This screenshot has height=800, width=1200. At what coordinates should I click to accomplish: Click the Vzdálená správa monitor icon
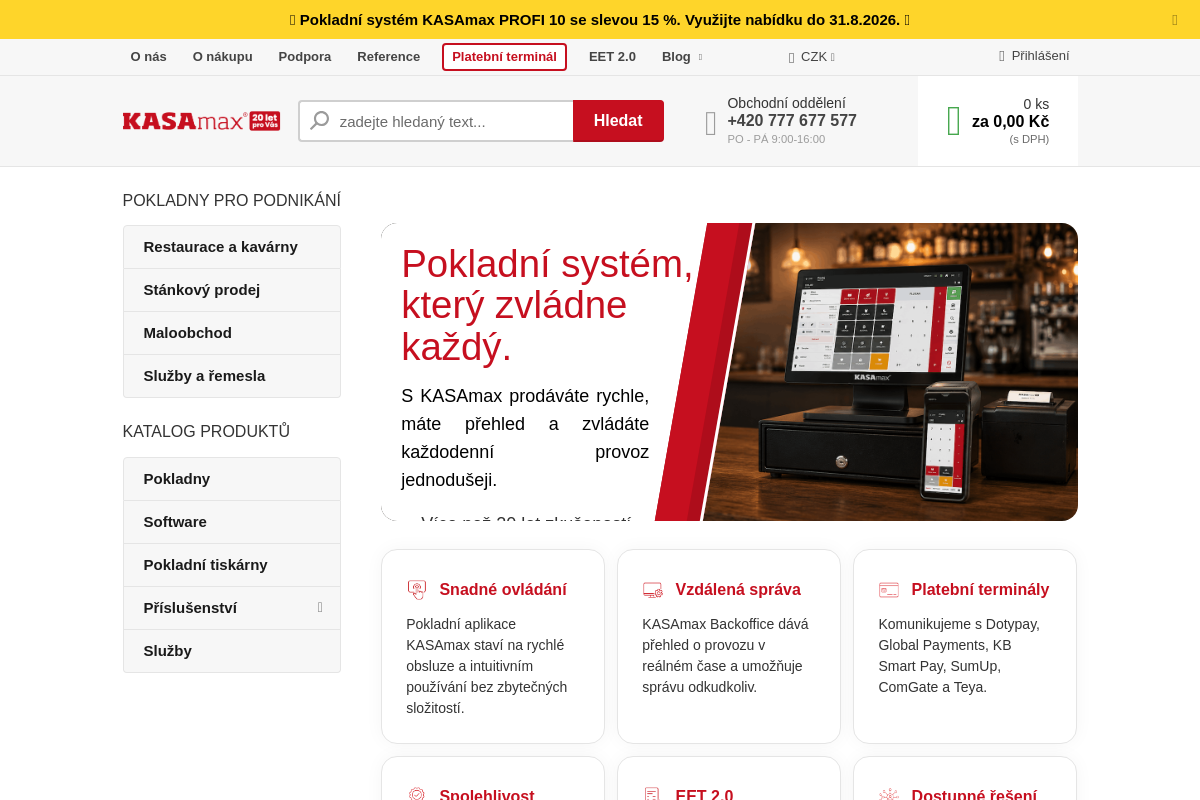[x=653, y=590]
